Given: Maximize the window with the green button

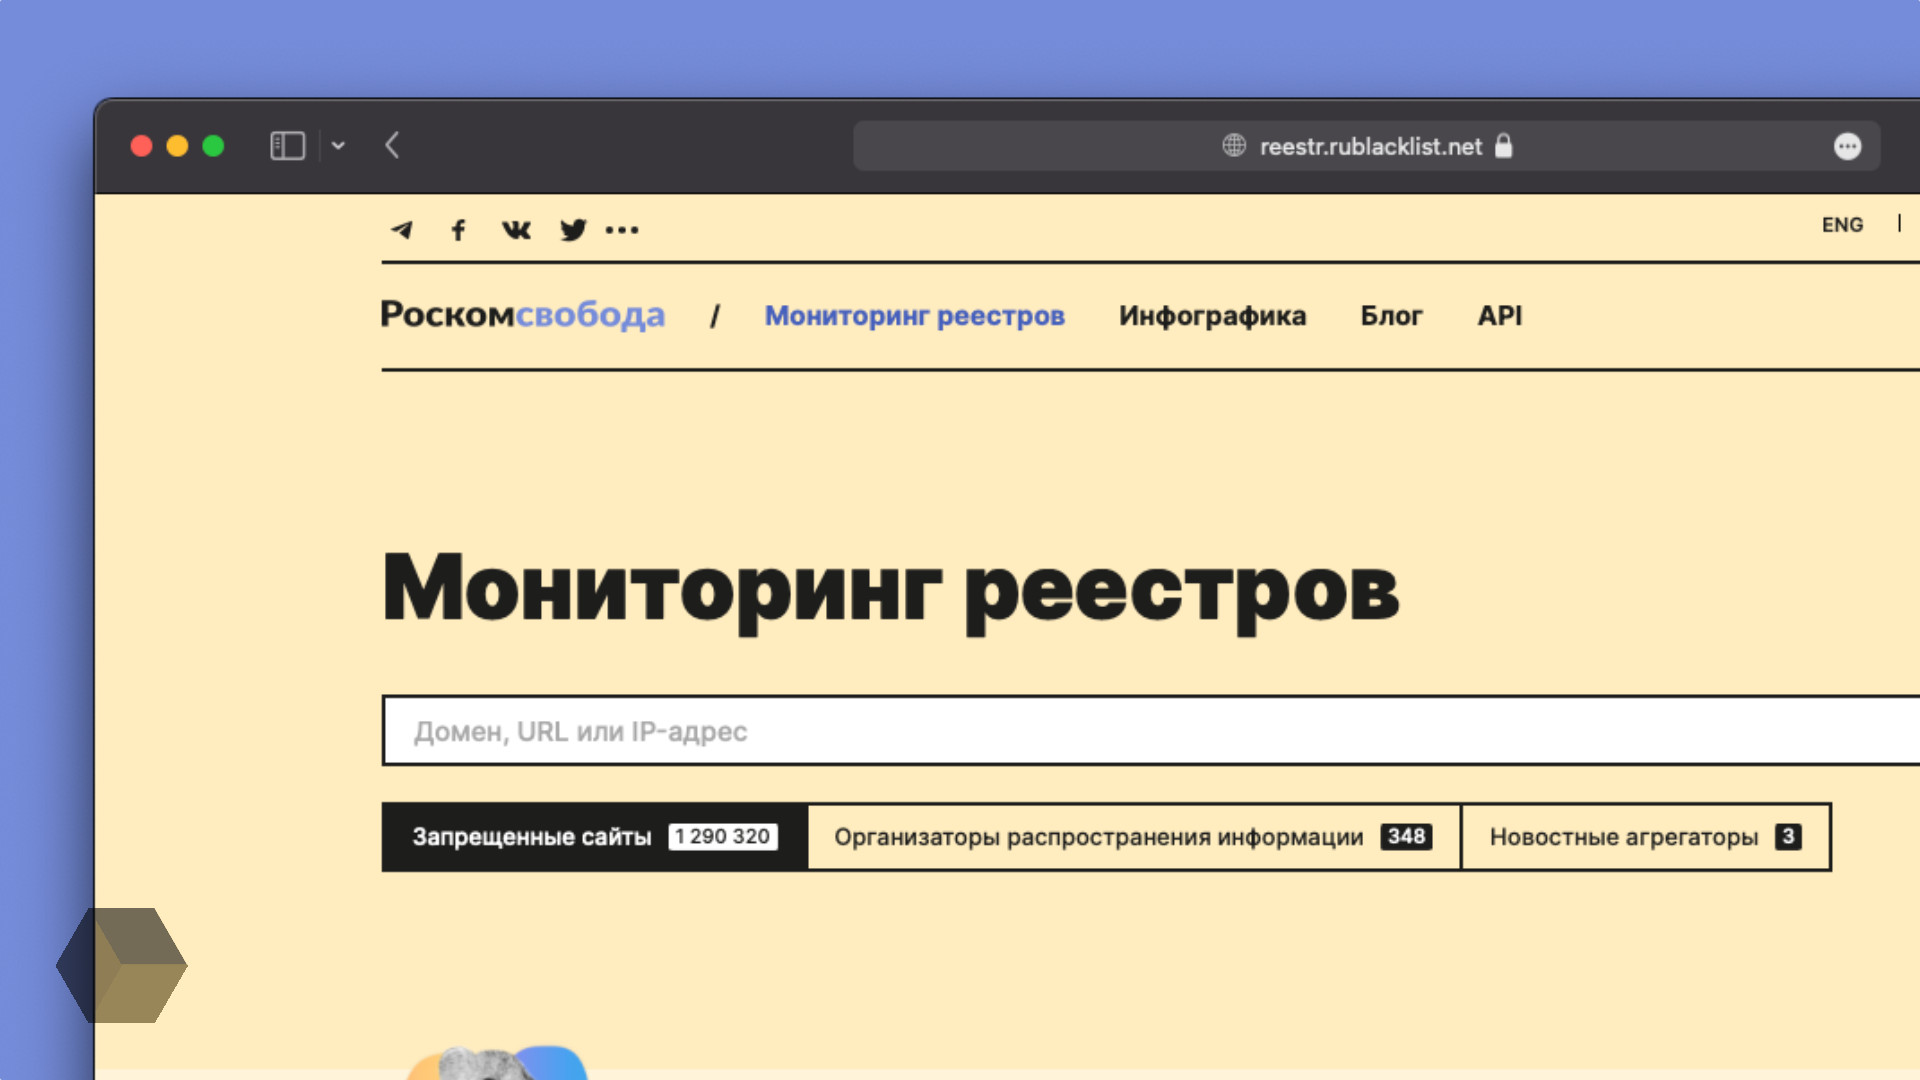Looking at the screenshot, I should (x=213, y=146).
